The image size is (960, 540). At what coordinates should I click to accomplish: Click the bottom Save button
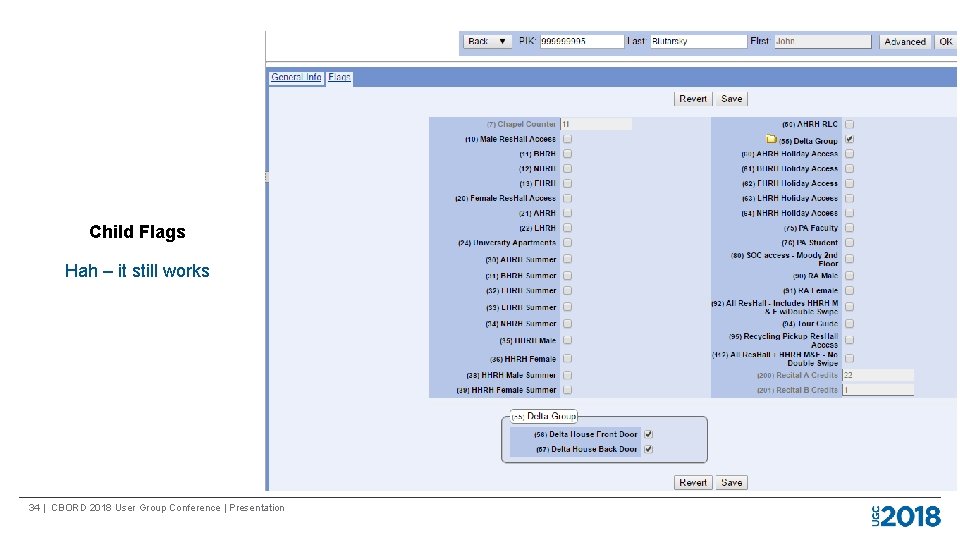pos(731,482)
